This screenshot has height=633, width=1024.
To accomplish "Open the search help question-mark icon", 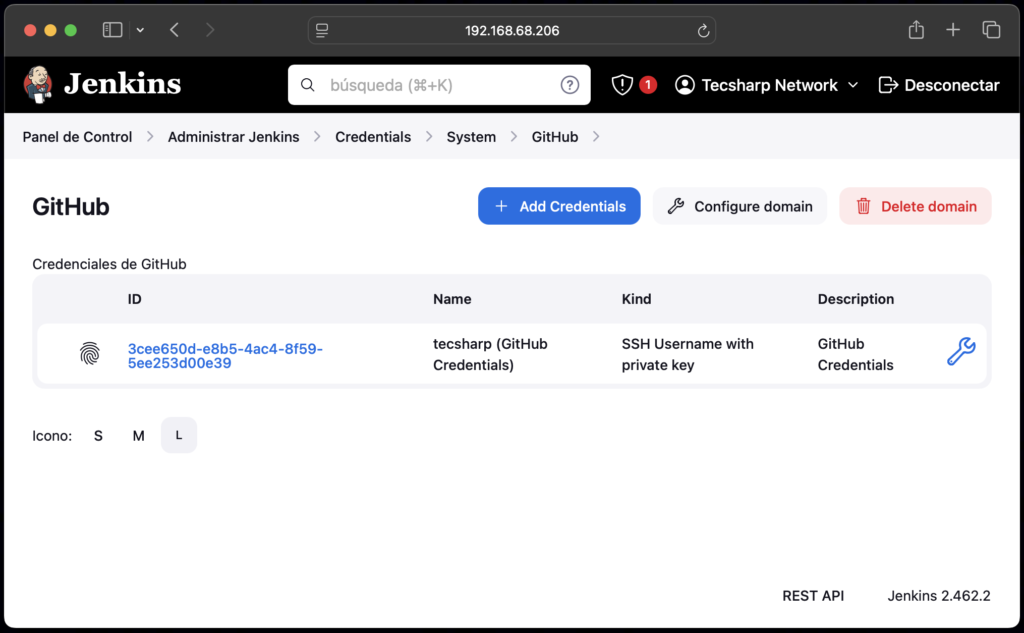I will point(569,85).
